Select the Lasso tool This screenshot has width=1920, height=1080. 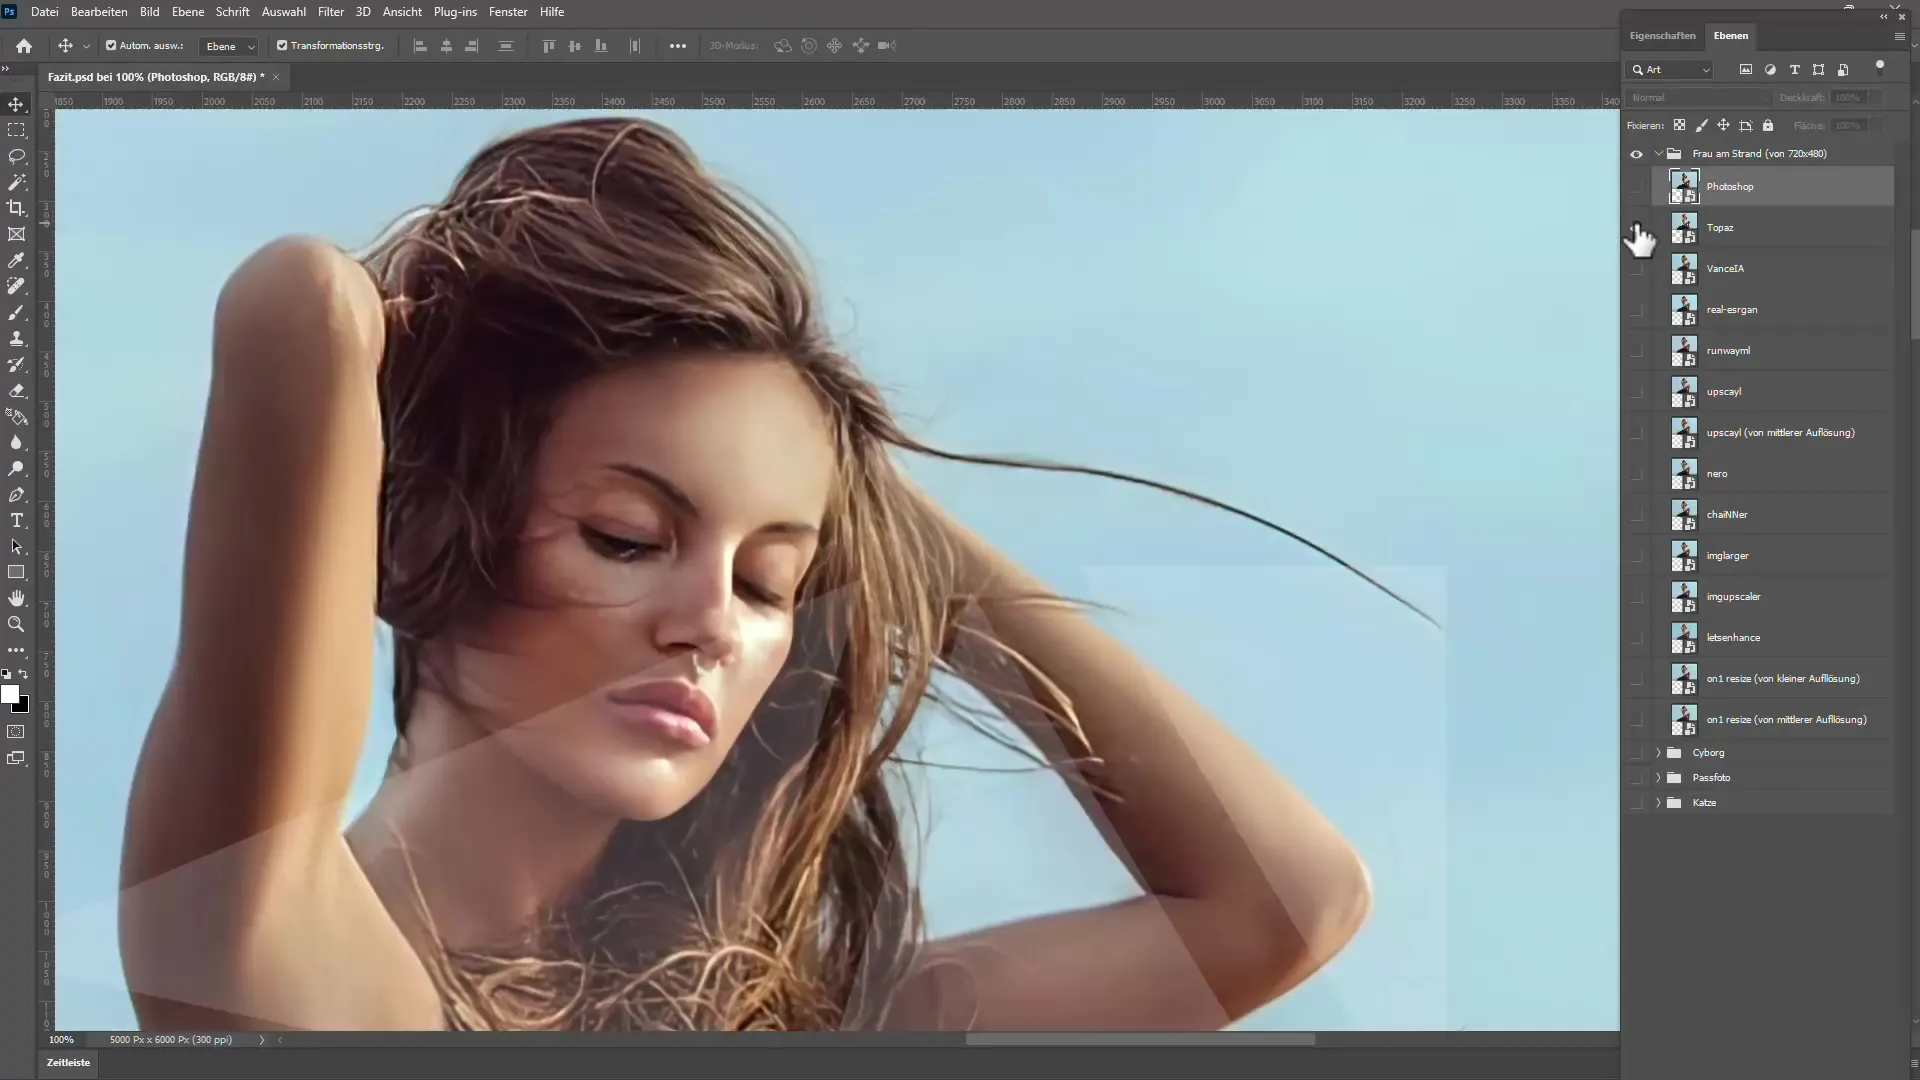17,156
